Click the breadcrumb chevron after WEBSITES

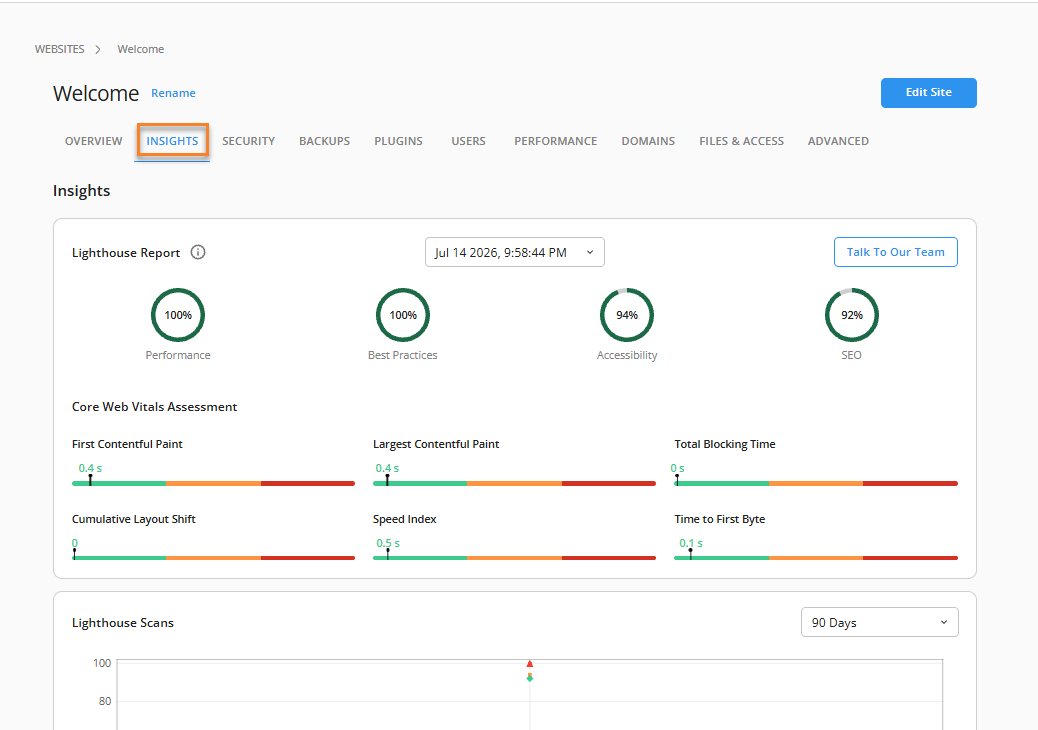point(98,50)
